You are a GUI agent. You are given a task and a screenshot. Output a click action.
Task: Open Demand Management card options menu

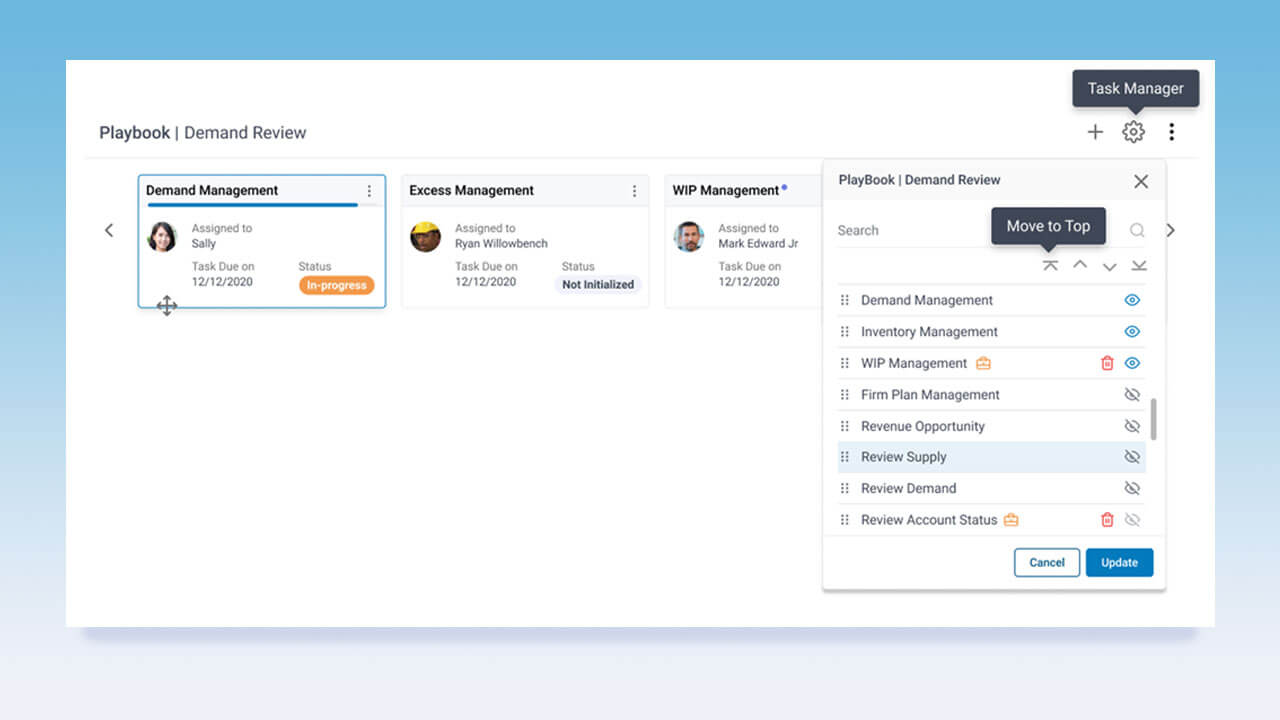[369, 191]
